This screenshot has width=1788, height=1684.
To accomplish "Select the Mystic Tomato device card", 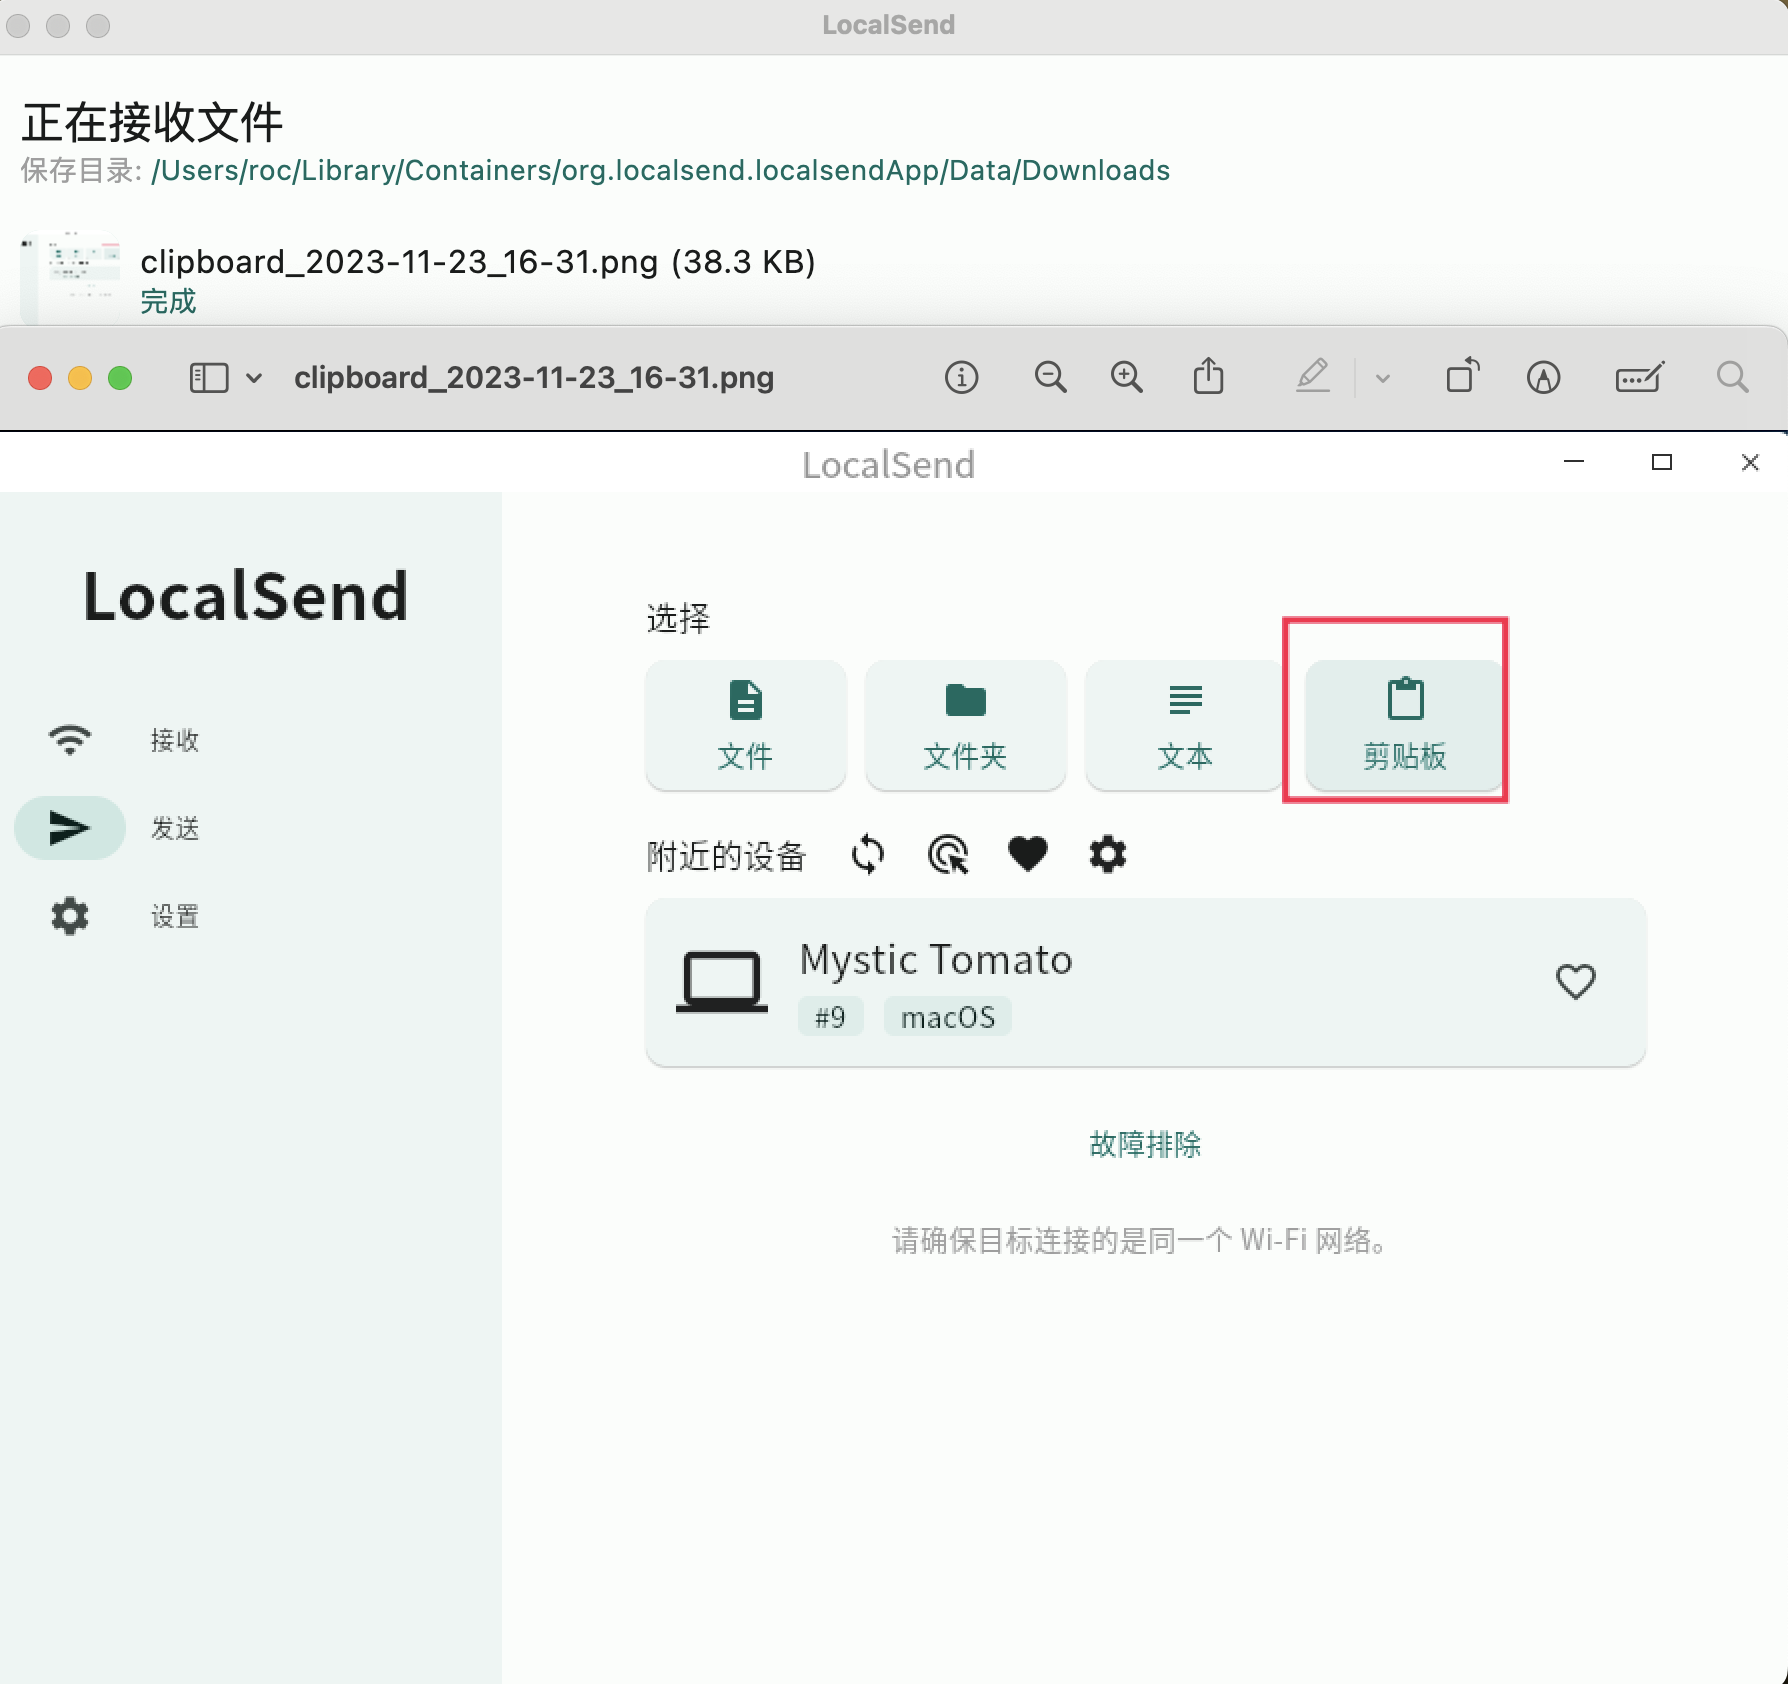I will (1145, 982).
